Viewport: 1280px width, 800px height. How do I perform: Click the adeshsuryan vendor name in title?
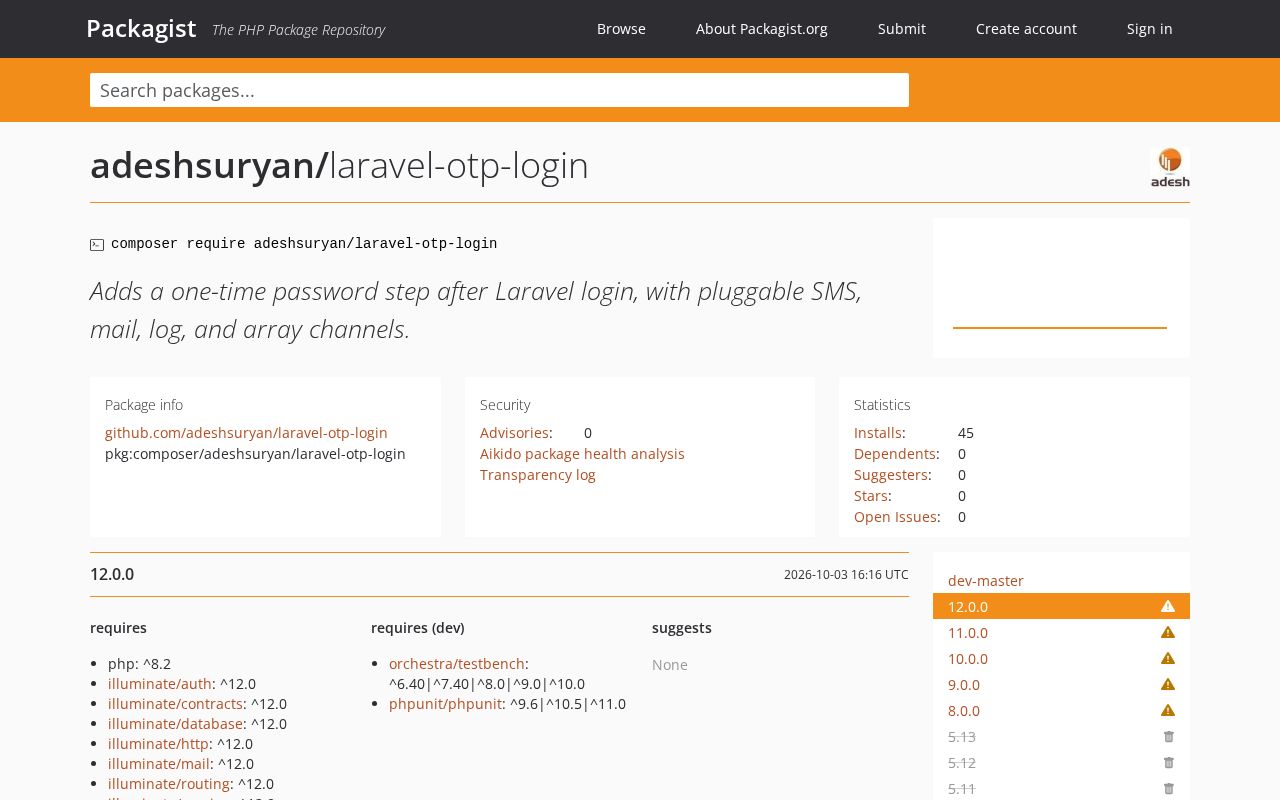202,166
